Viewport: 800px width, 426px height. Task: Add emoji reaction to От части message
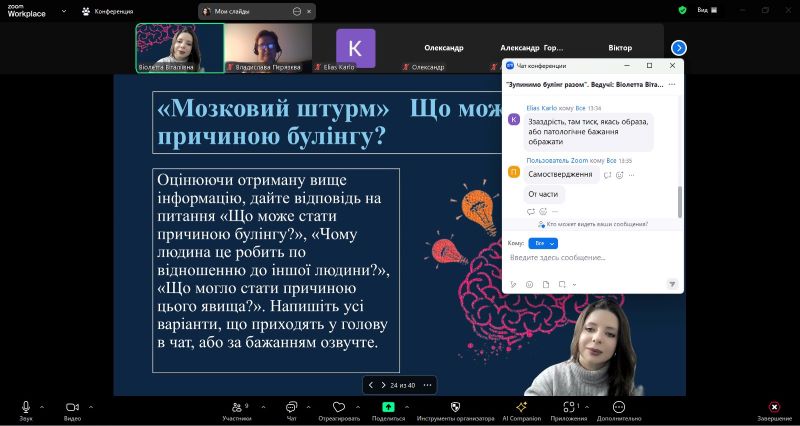(x=543, y=211)
